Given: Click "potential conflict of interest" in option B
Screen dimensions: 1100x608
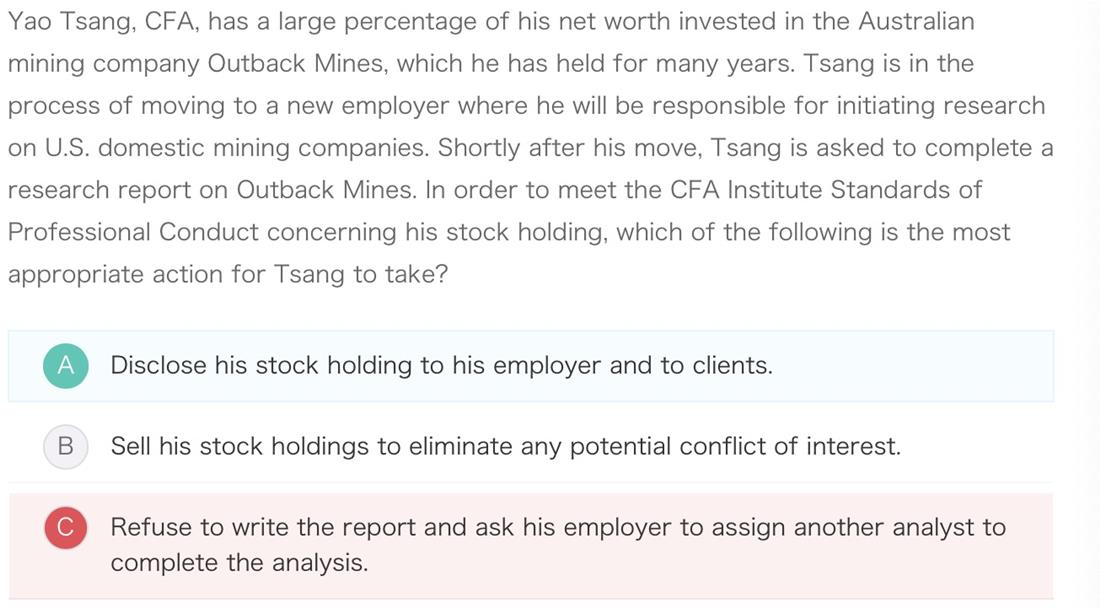Looking at the screenshot, I should (735, 446).
